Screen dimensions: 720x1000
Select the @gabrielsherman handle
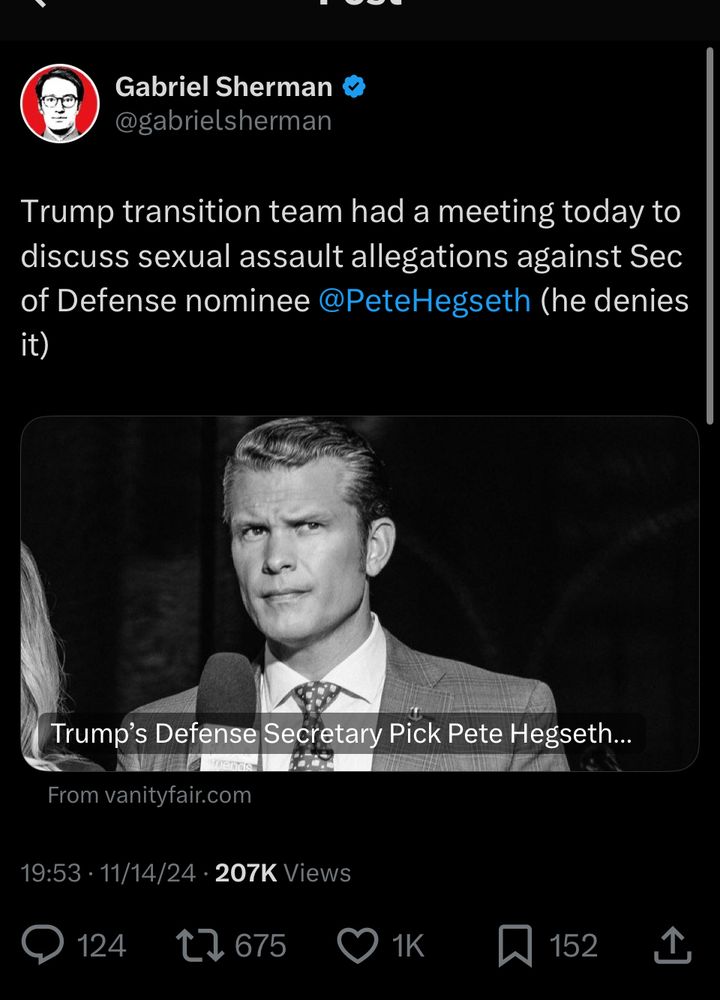[x=223, y=121]
